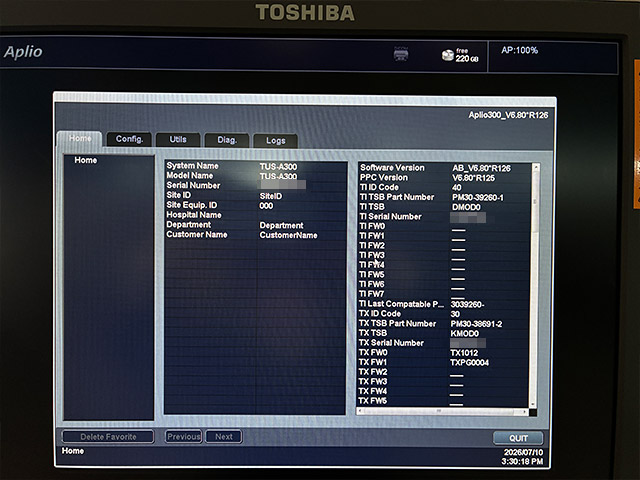
Task: Click TI Last Compatable P... row
Action: tap(444, 304)
